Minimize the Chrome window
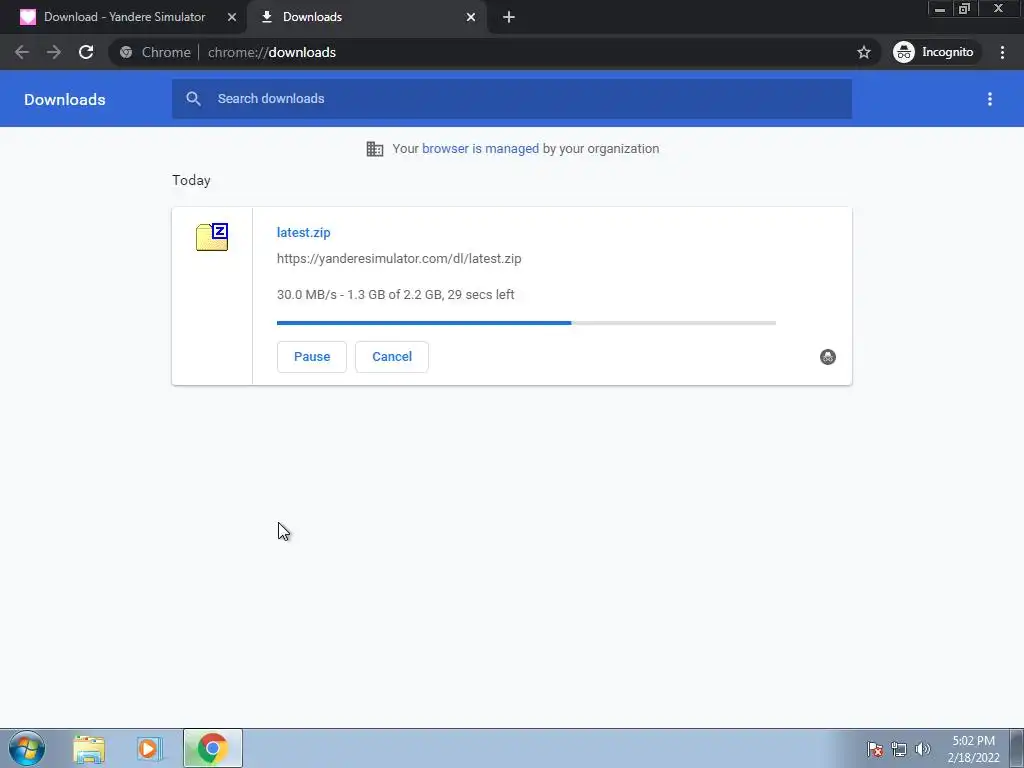 tap(940, 9)
